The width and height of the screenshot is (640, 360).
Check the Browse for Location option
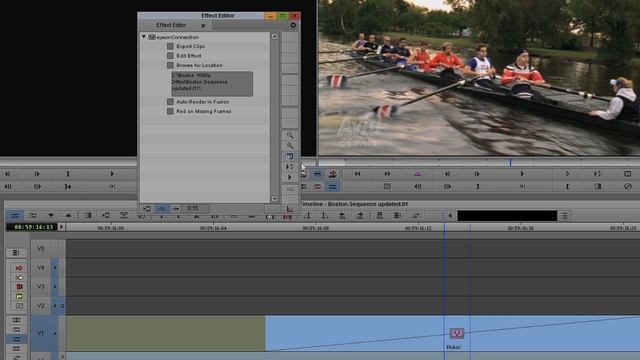click(x=170, y=65)
